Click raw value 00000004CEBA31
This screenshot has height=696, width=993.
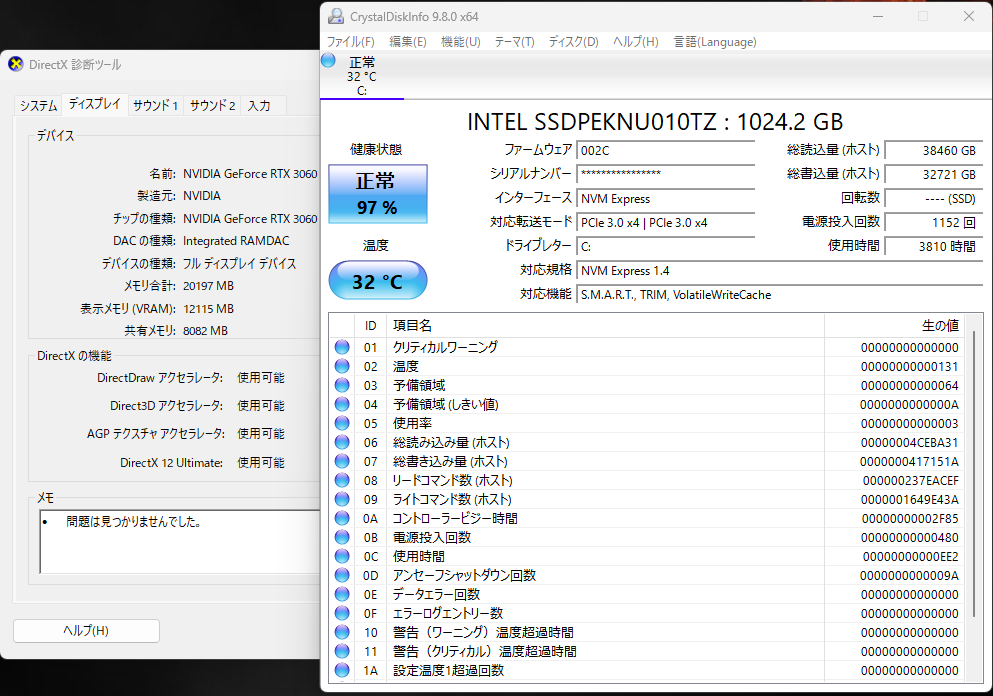pyautogui.click(x=909, y=442)
